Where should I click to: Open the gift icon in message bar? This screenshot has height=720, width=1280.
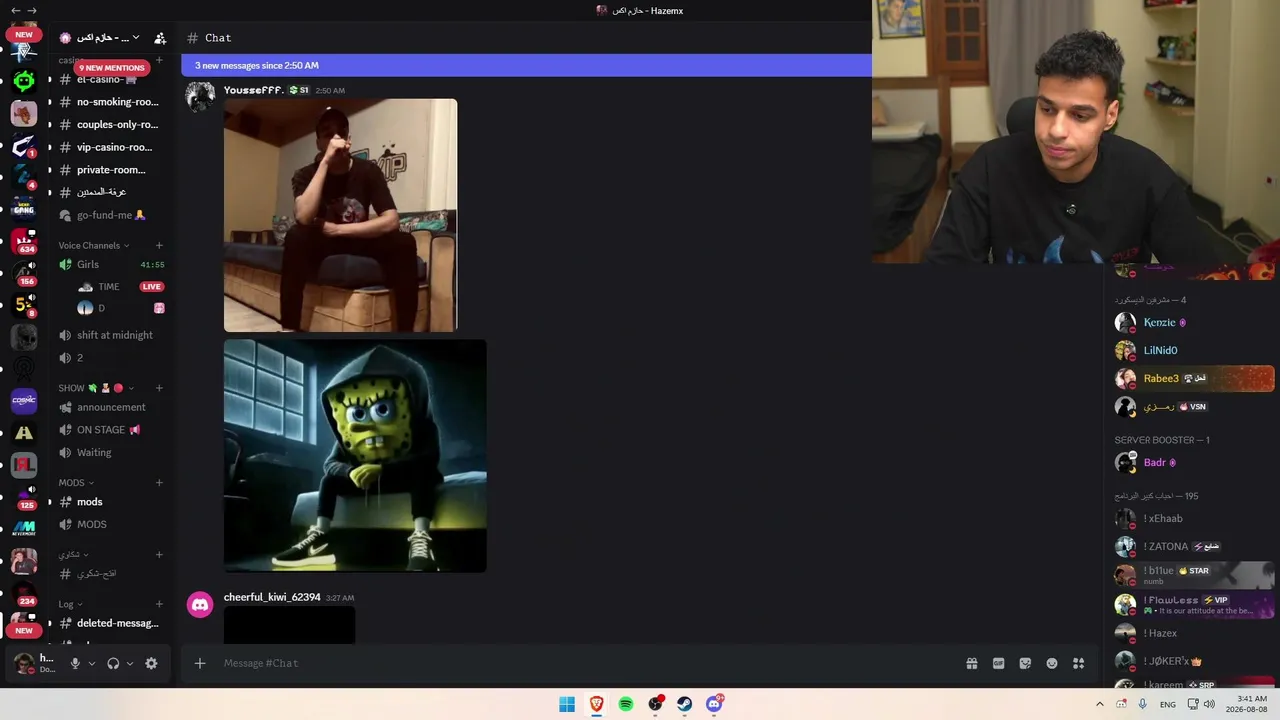pyautogui.click(x=971, y=663)
